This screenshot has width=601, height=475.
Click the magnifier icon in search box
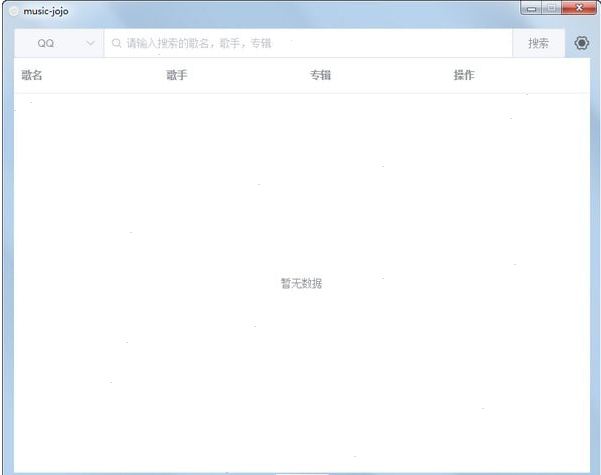[x=117, y=44]
